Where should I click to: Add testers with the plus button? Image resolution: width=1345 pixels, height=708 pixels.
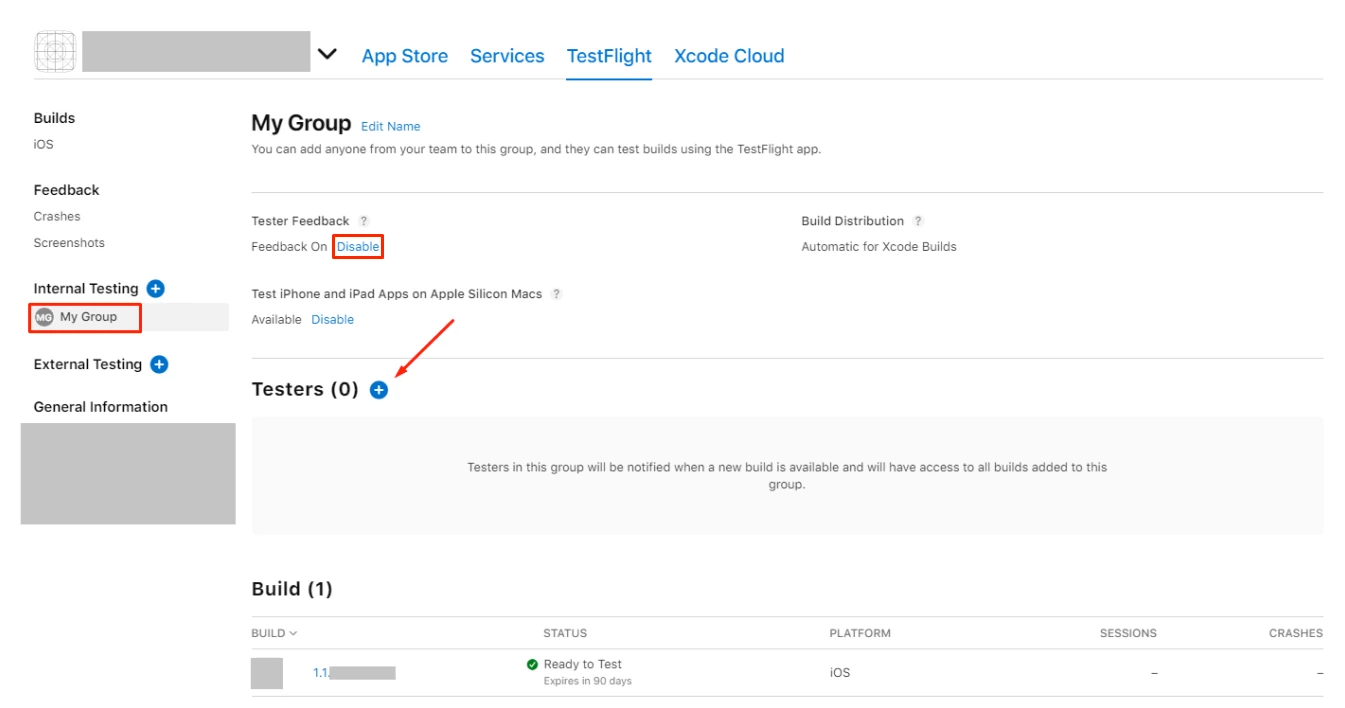[378, 390]
